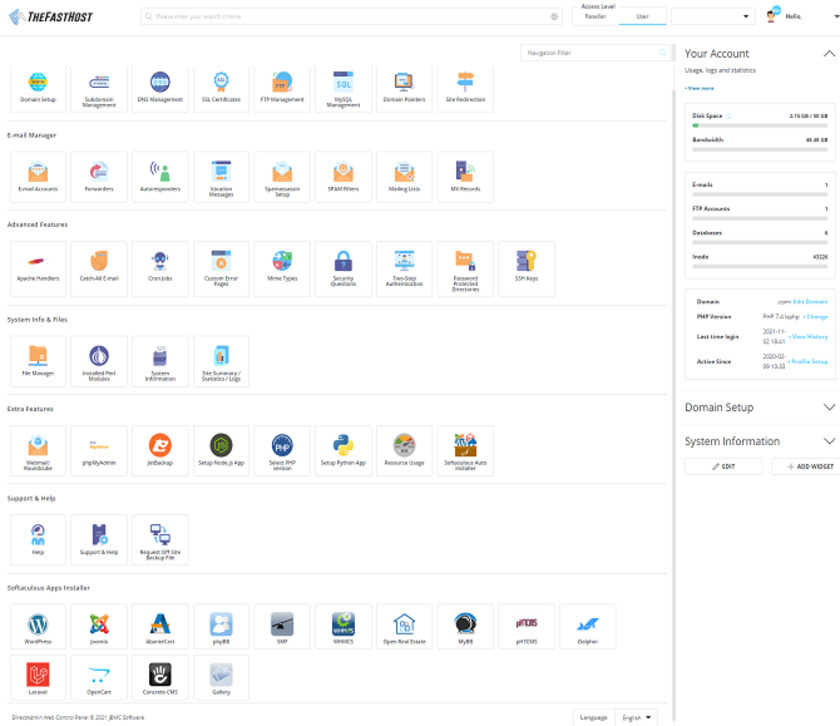840x726 pixels.
Task: Expand the System Information widget
Action: tap(829, 441)
